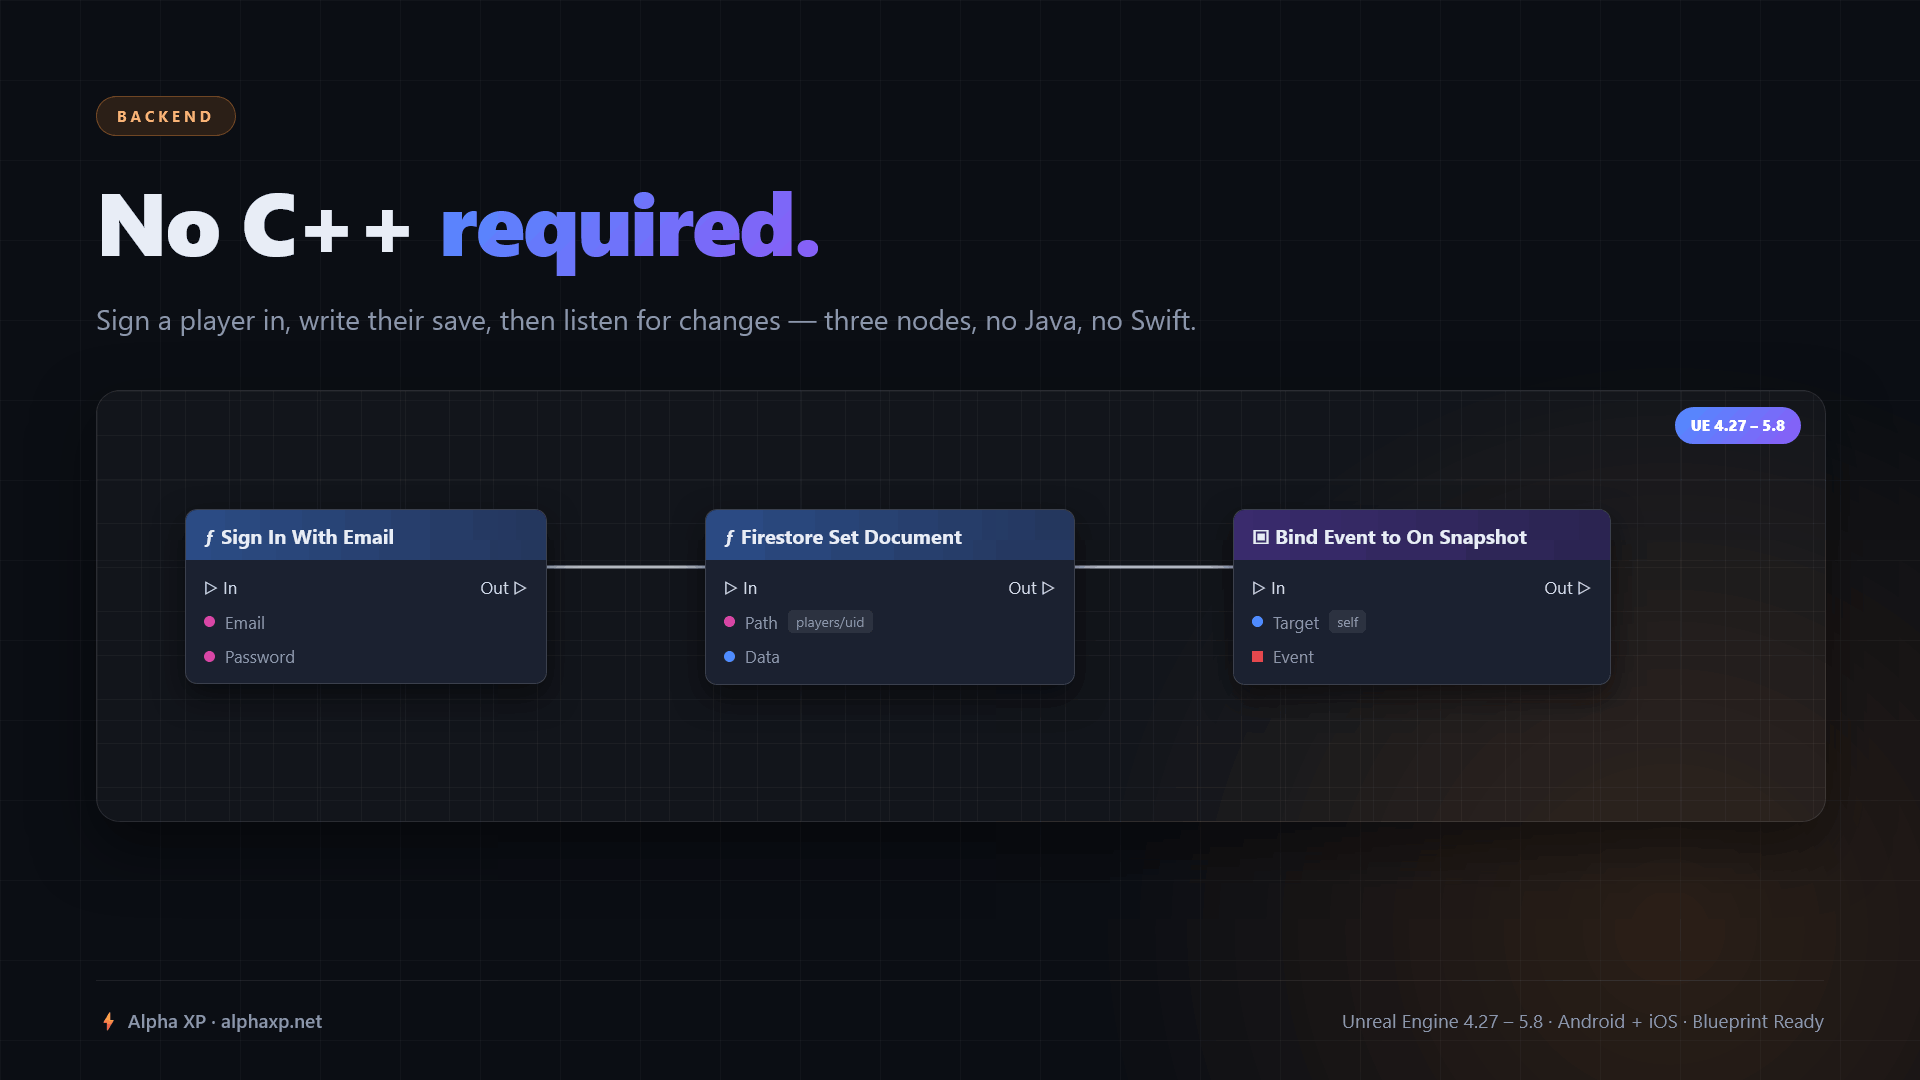The height and width of the screenshot is (1080, 1920).
Task: Click the Out exec pin of Firestore Set Document
Action: (x=1048, y=588)
